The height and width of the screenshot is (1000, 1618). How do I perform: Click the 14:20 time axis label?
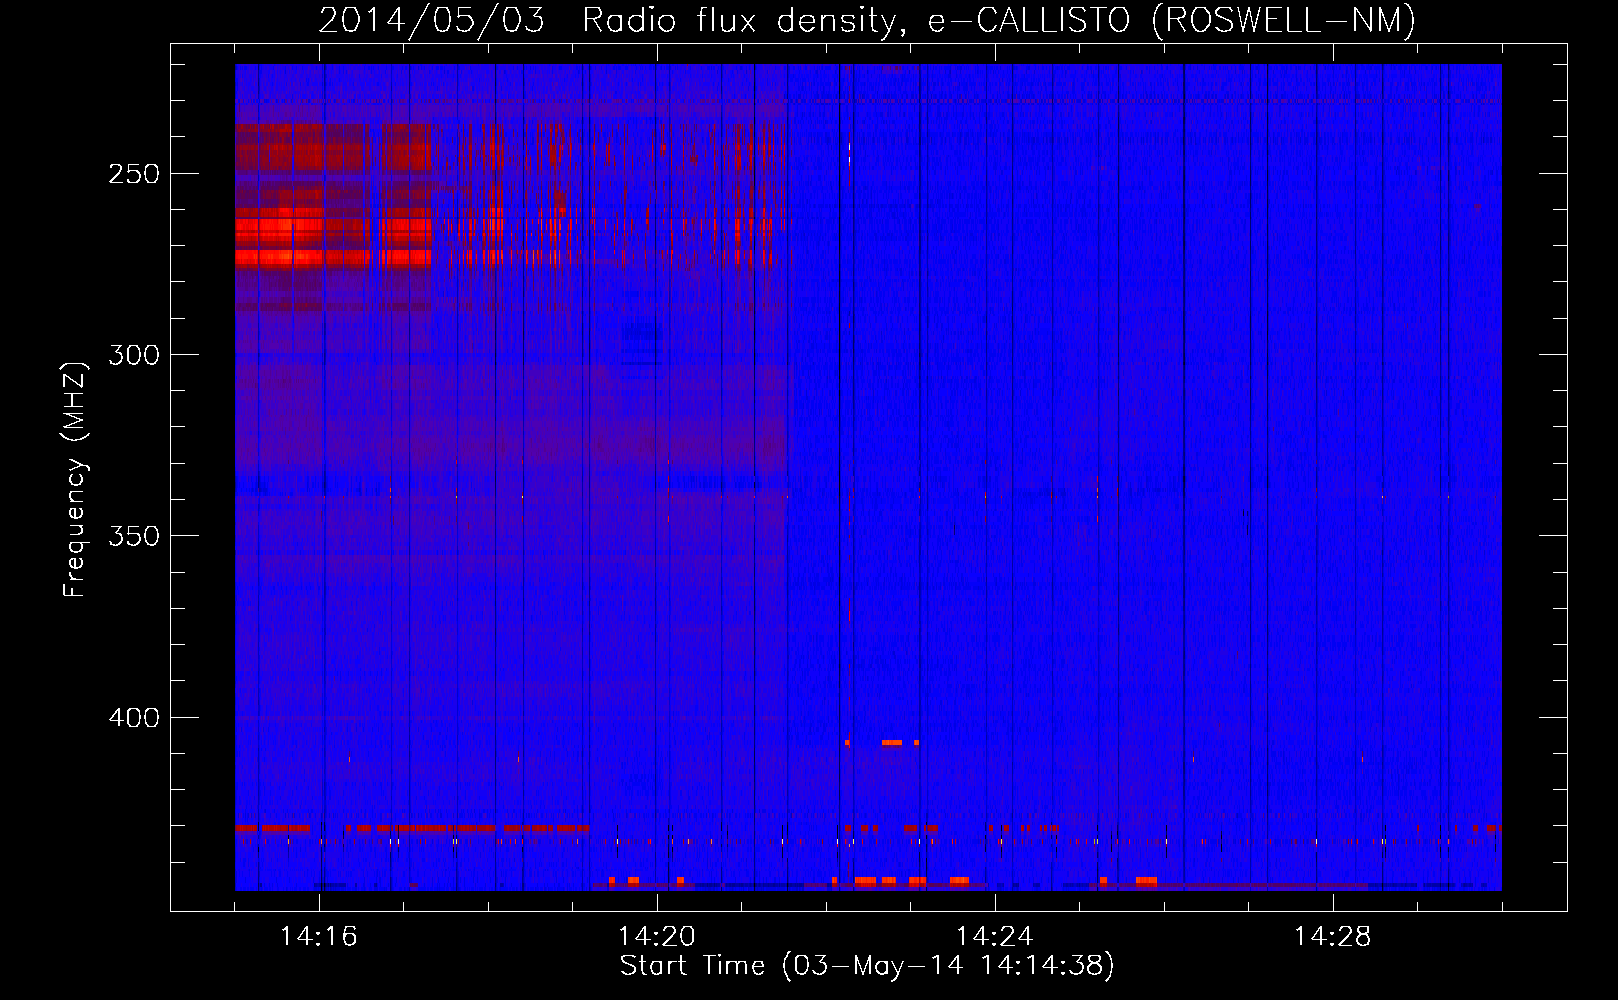pyautogui.click(x=656, y=937)
